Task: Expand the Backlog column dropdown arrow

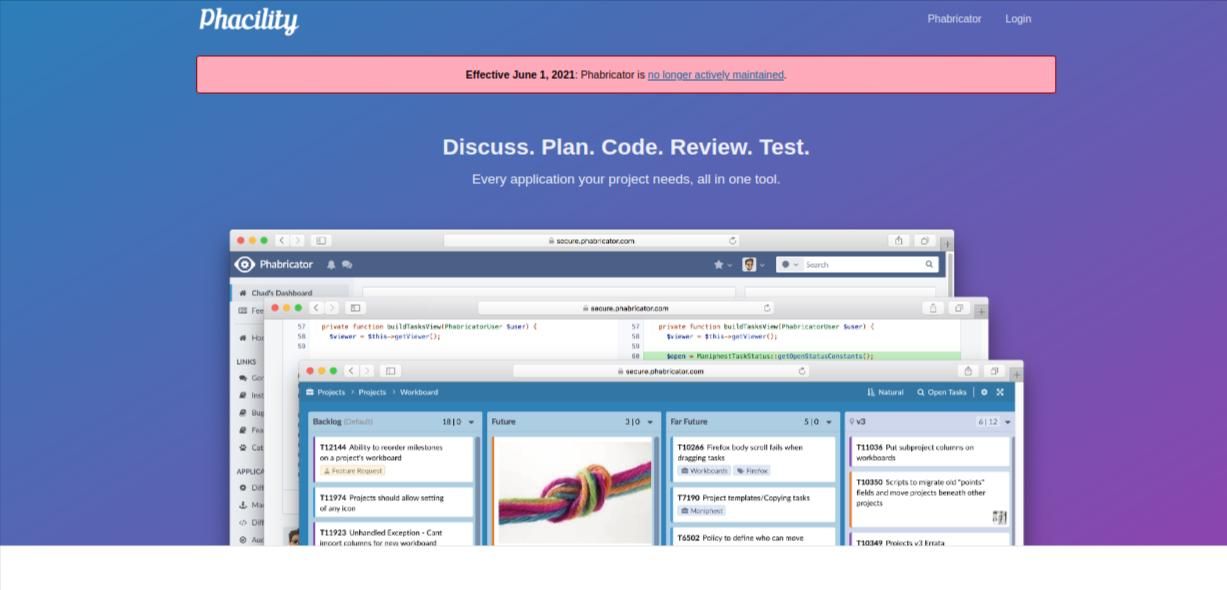Action: point(472,422)
